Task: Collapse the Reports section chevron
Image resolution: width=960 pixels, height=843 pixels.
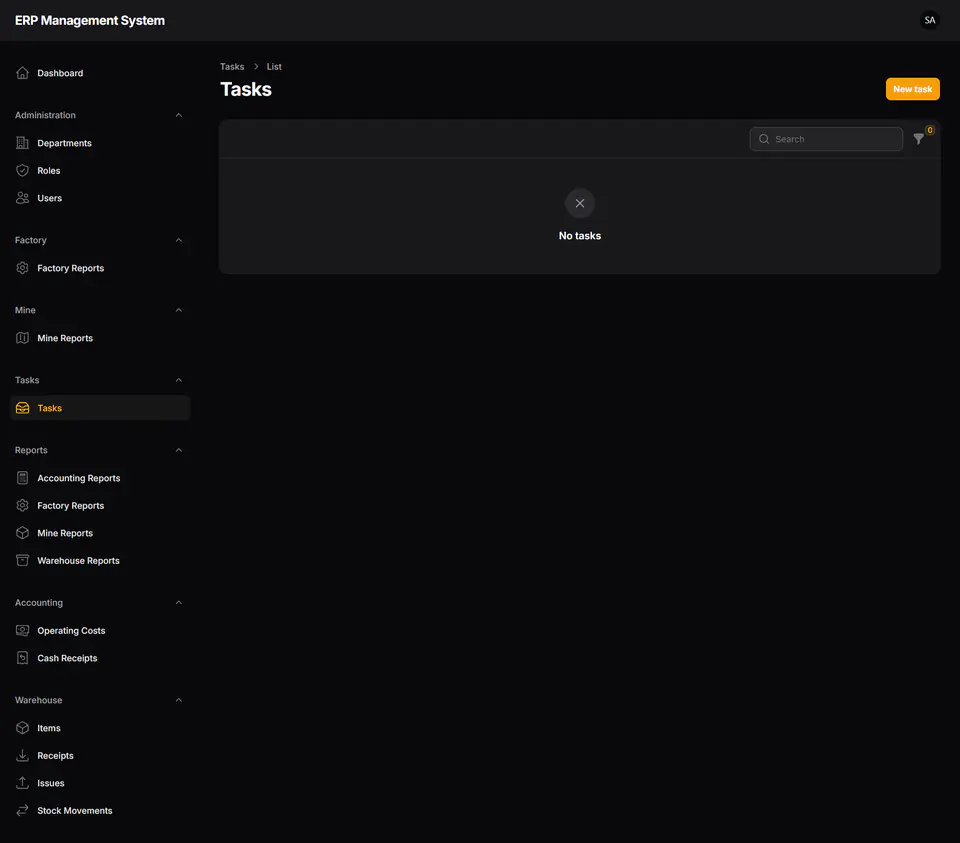Action: coord(179,450)
